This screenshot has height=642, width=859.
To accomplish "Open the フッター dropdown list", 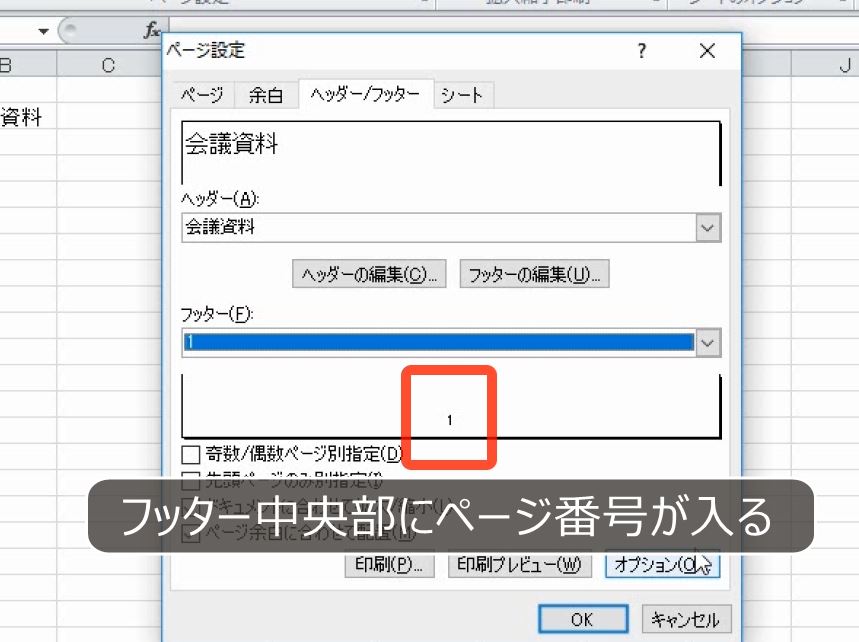I will (x=707, y=342).
